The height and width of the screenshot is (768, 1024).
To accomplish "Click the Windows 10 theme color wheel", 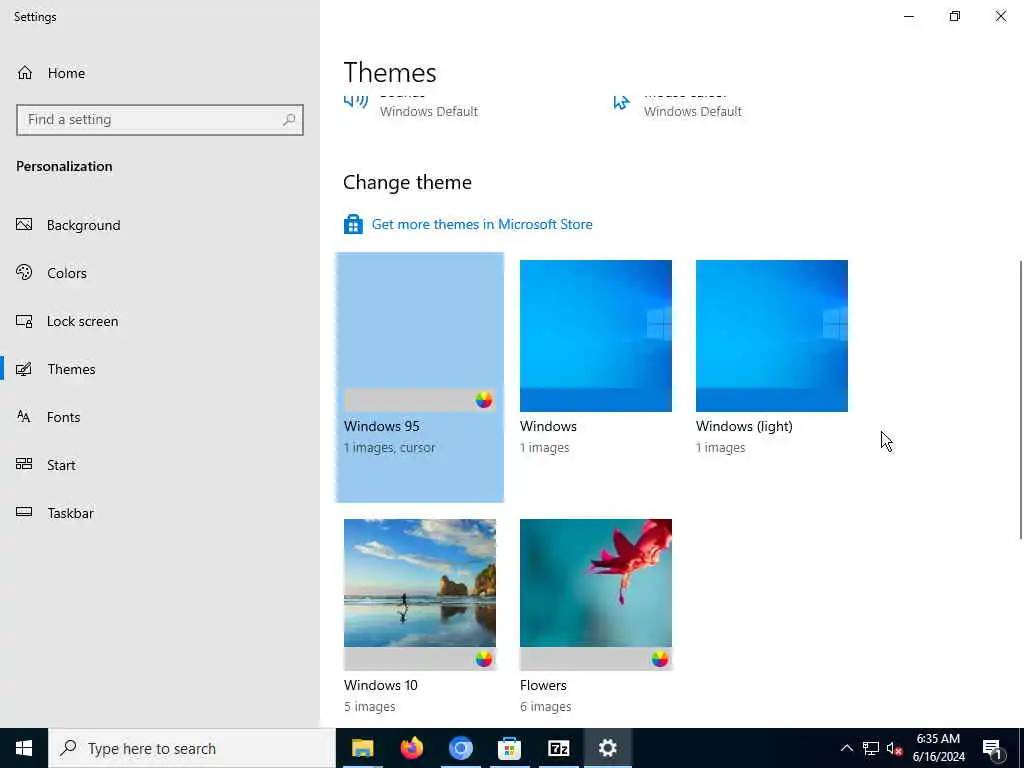I will pyautogui.click(x=483, y=659).
